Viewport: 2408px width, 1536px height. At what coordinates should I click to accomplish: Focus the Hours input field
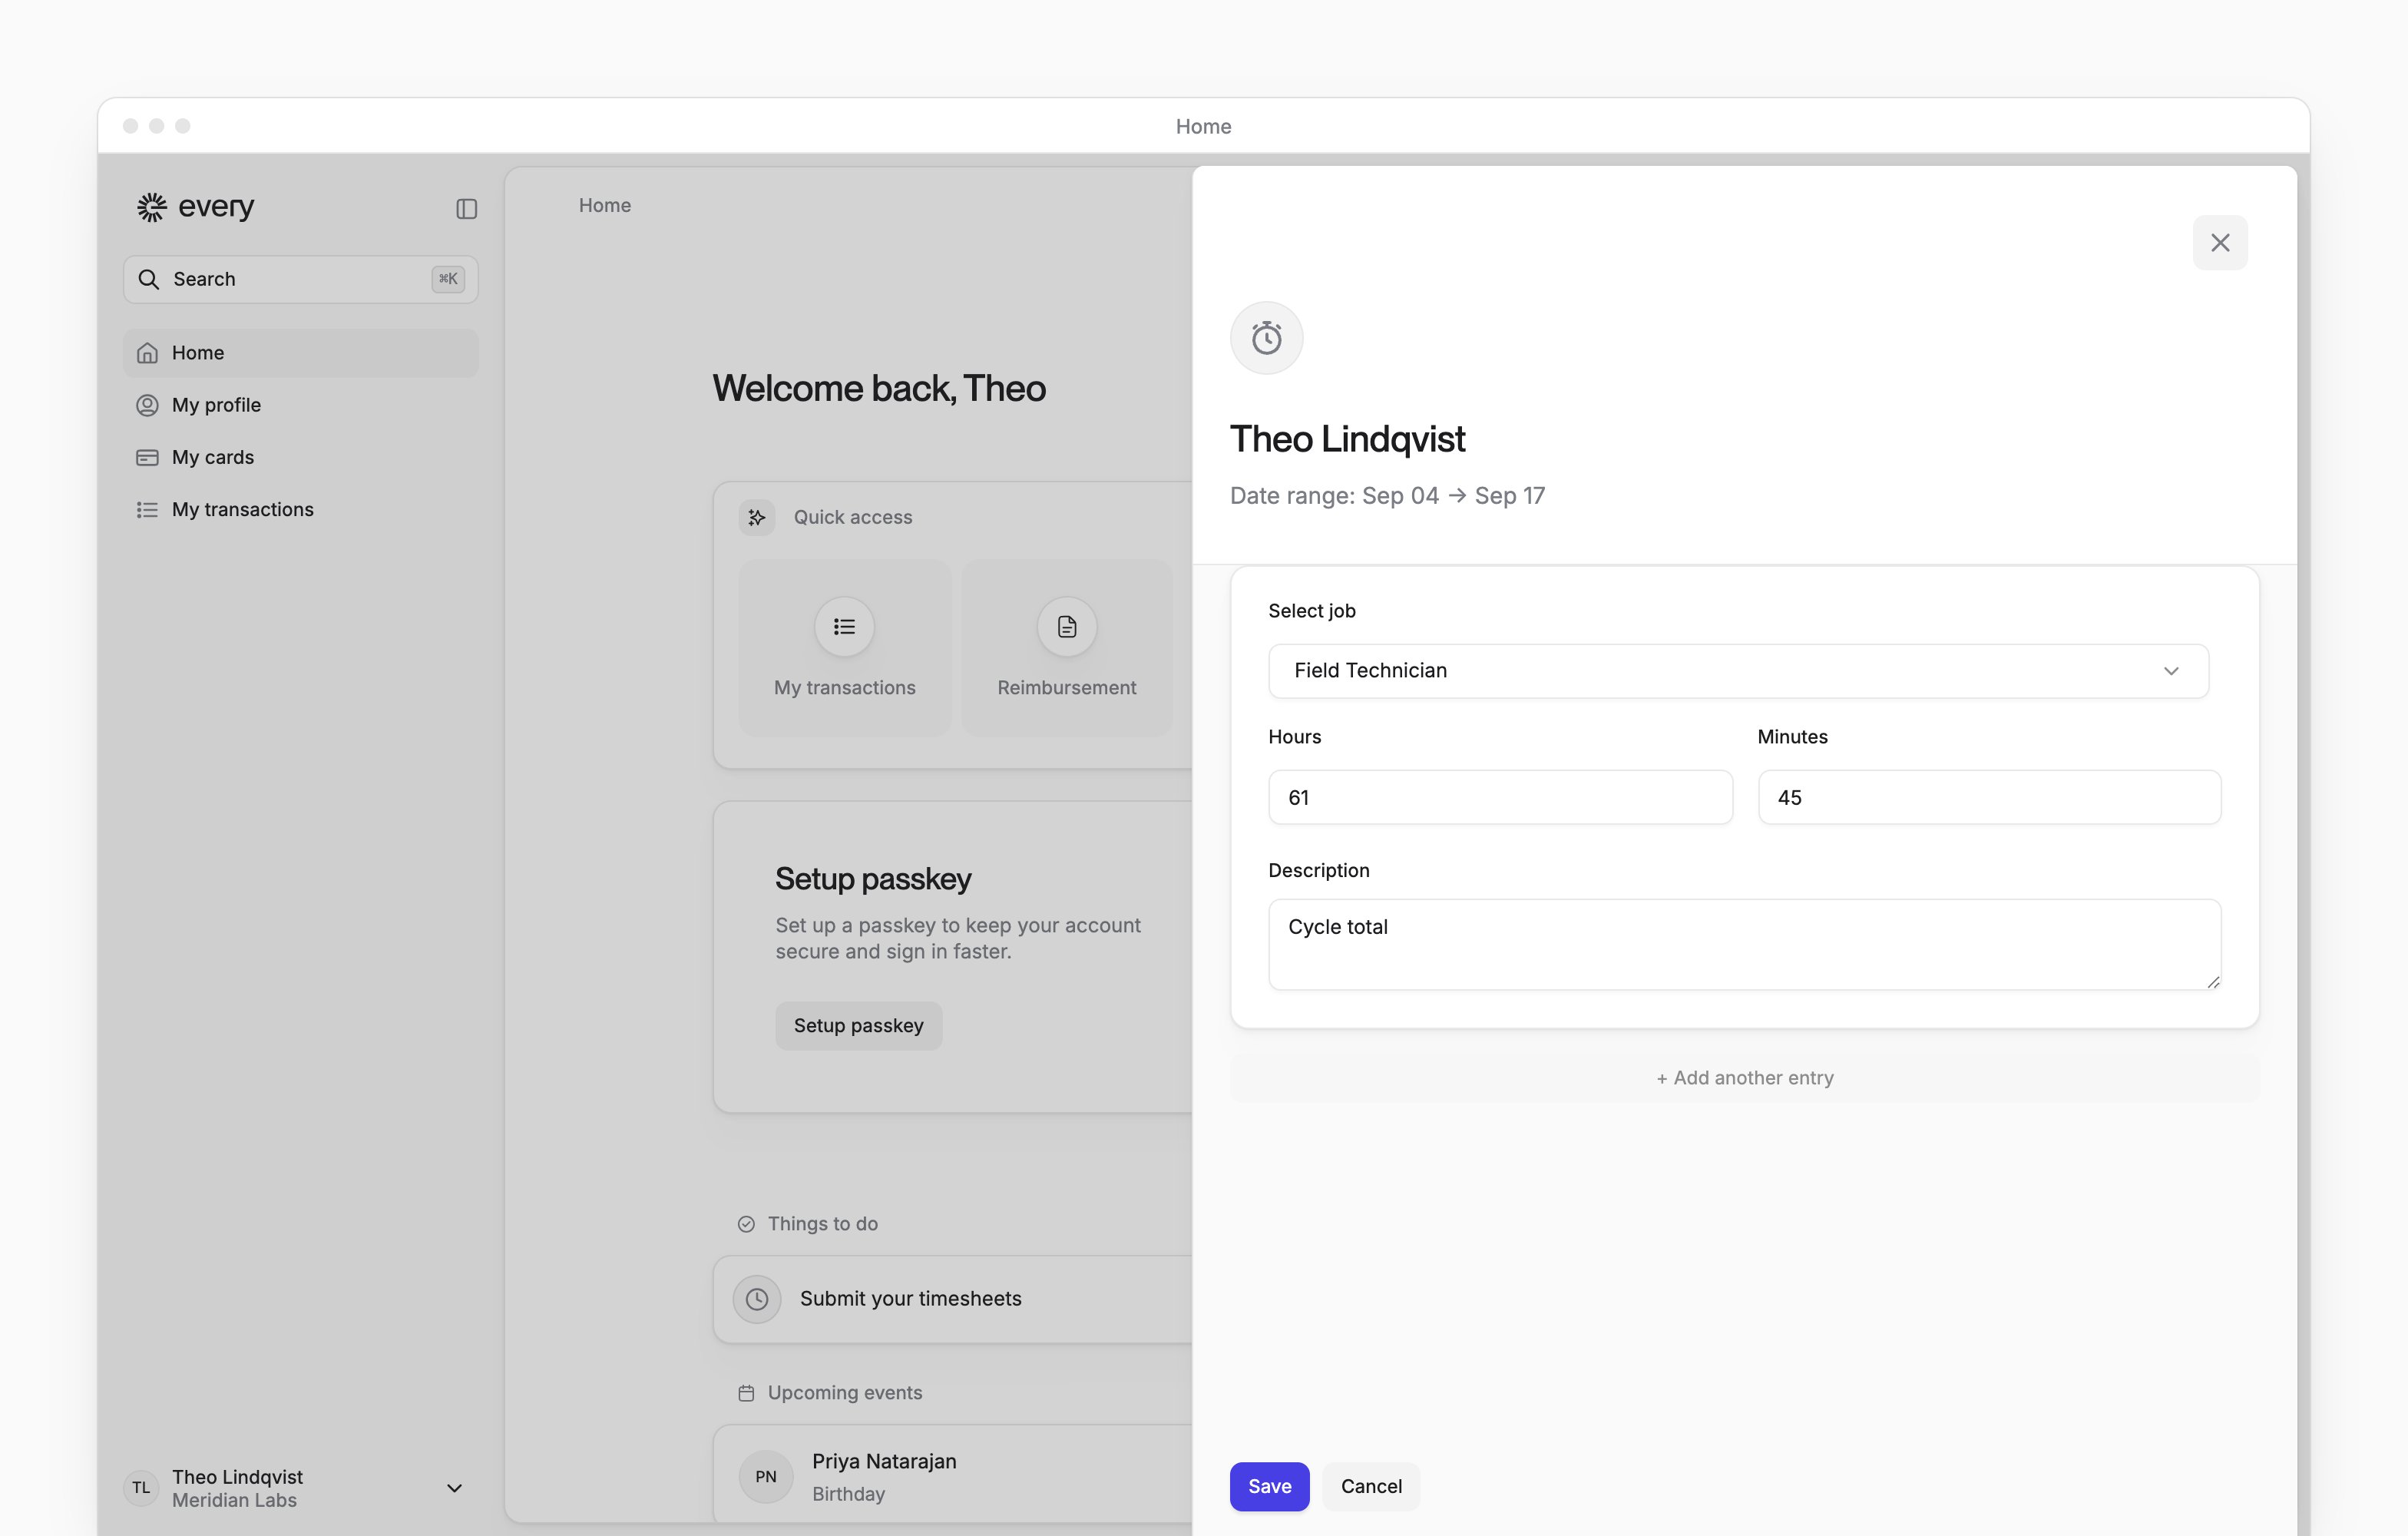click(1500, 798)
